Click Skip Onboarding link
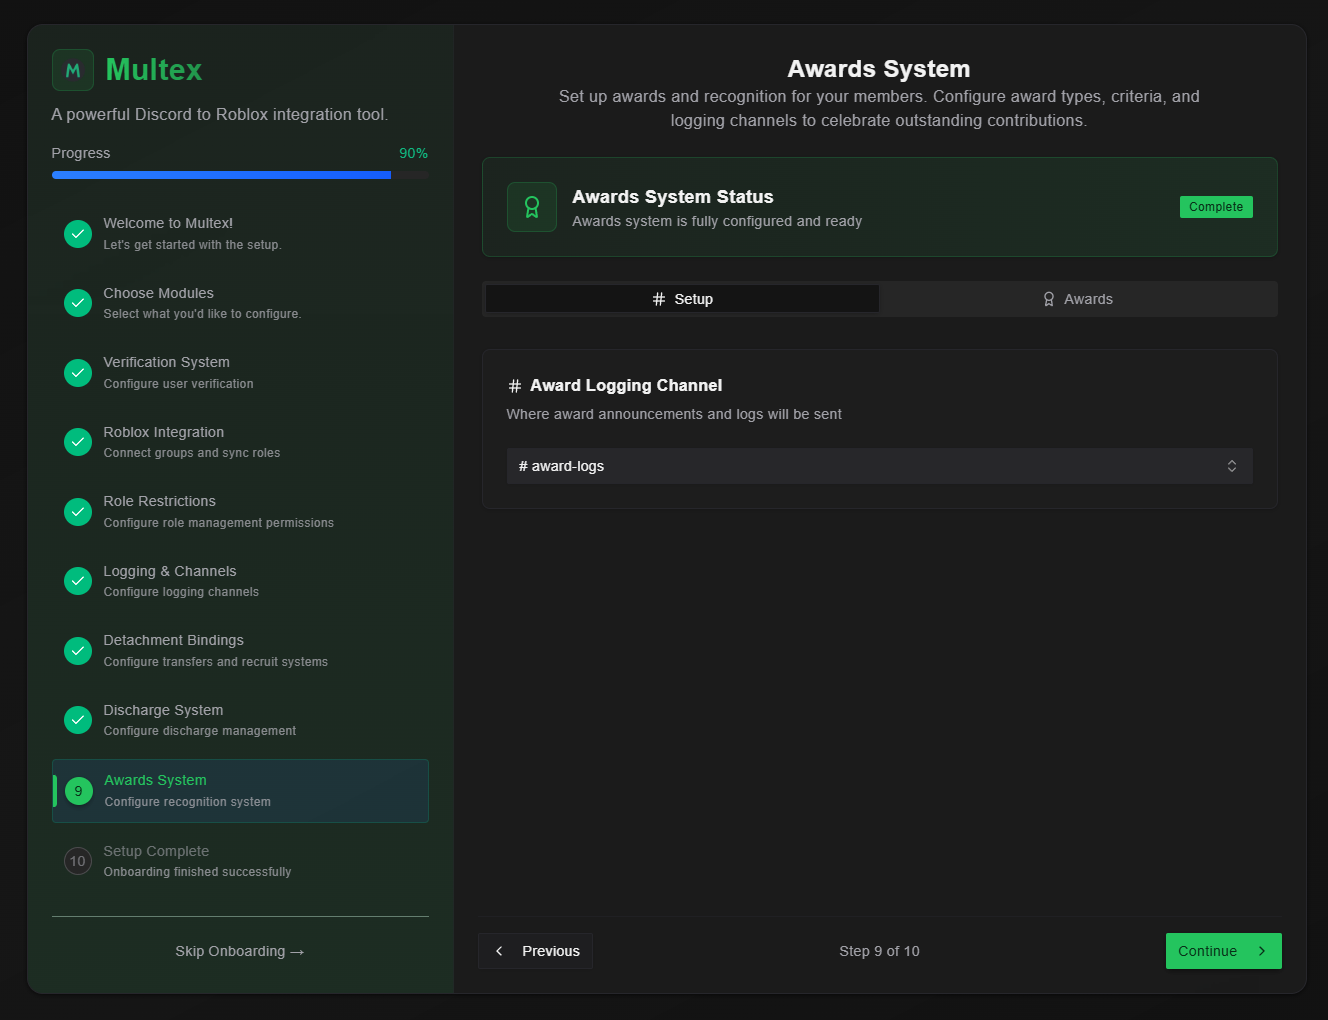The image size is (1328, 1020). tap(240, 951)
